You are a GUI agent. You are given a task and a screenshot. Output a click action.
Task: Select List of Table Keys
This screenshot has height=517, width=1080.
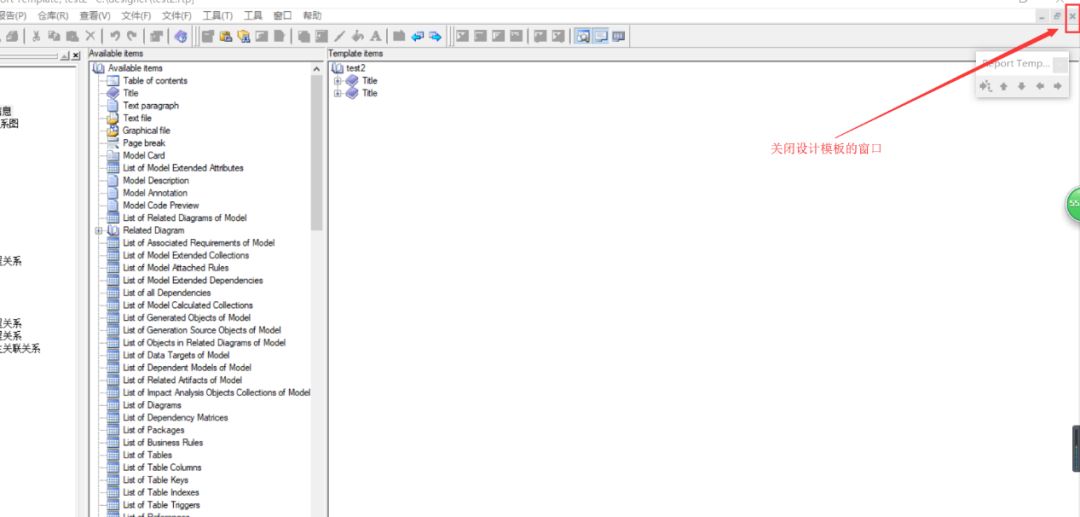pos(156,480)
